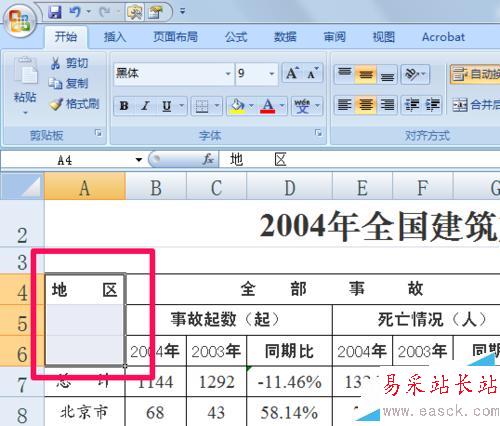The width and height of the screenshot is (500, 426).
Task: Expand the font size dropdown
Action: pos(272,74)
